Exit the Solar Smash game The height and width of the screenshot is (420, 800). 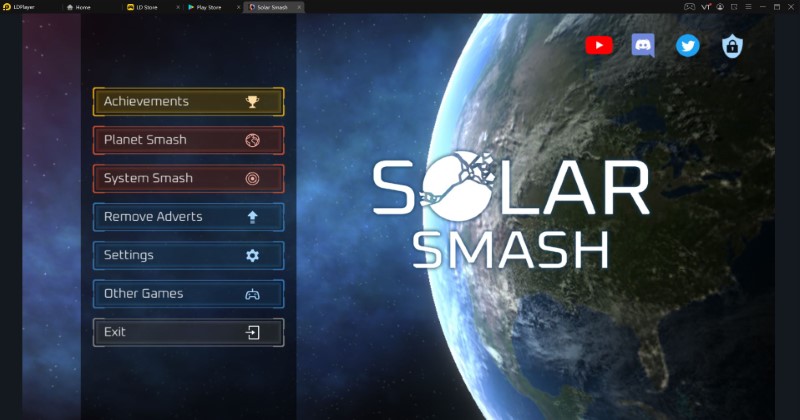pos(188,332)
